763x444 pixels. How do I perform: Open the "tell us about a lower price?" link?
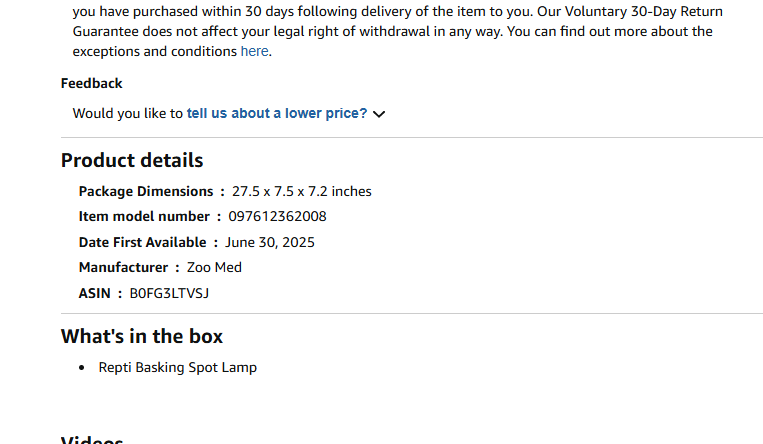pyautogui.click(x=277, y=113)
